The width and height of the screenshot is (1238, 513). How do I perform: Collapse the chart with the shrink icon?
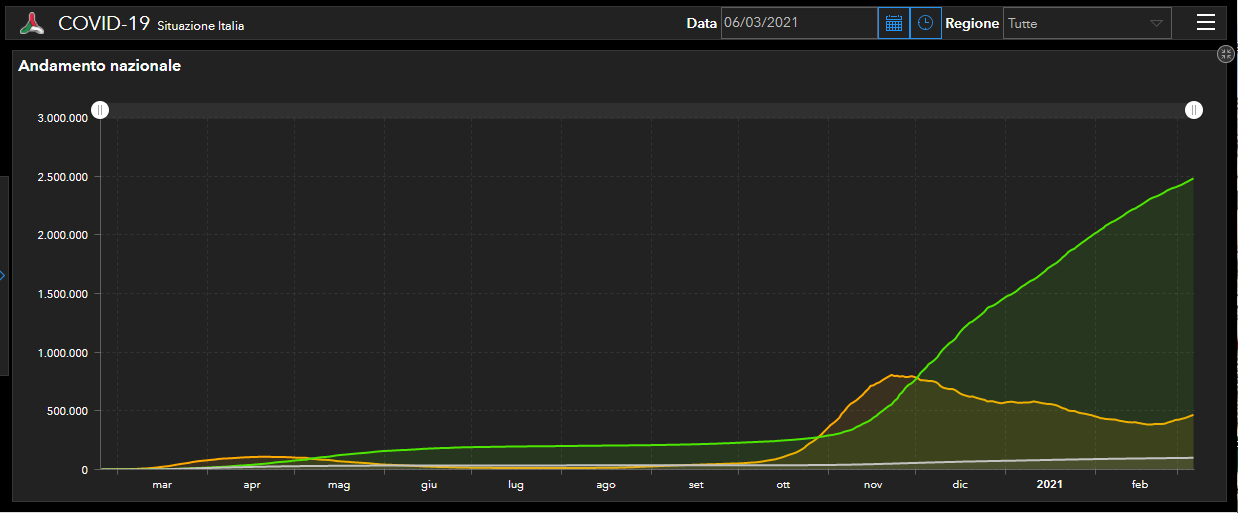1226,54
